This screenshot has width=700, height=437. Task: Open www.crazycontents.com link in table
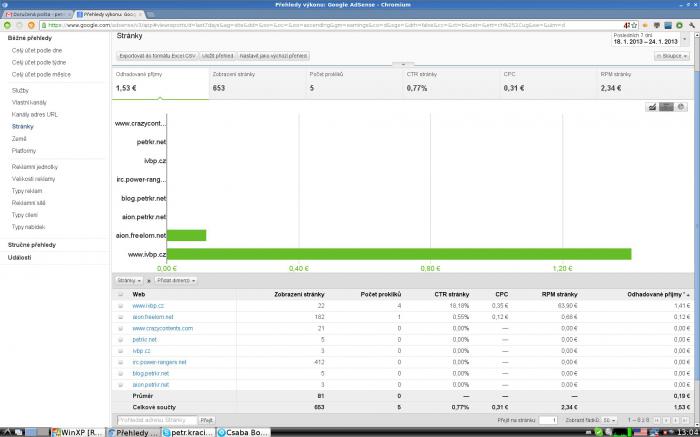tap(162, 329)
